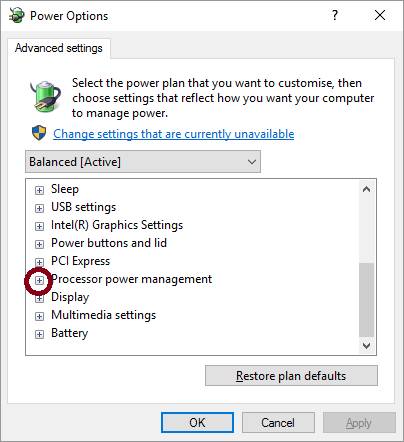Expand Power buttons and lid node

[x=39, y=244]
